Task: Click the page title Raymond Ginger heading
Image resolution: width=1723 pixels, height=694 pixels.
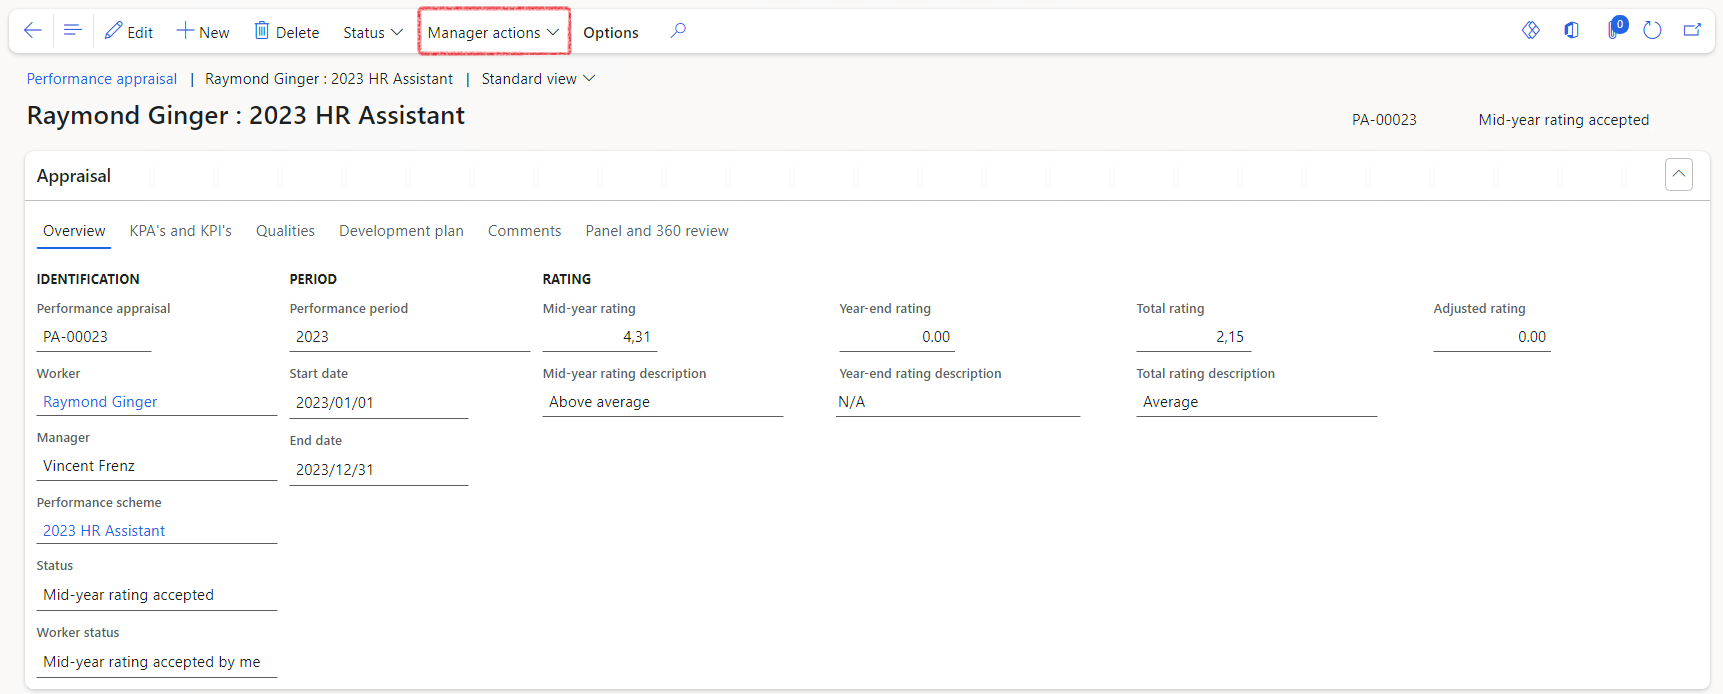Action: 246,116
